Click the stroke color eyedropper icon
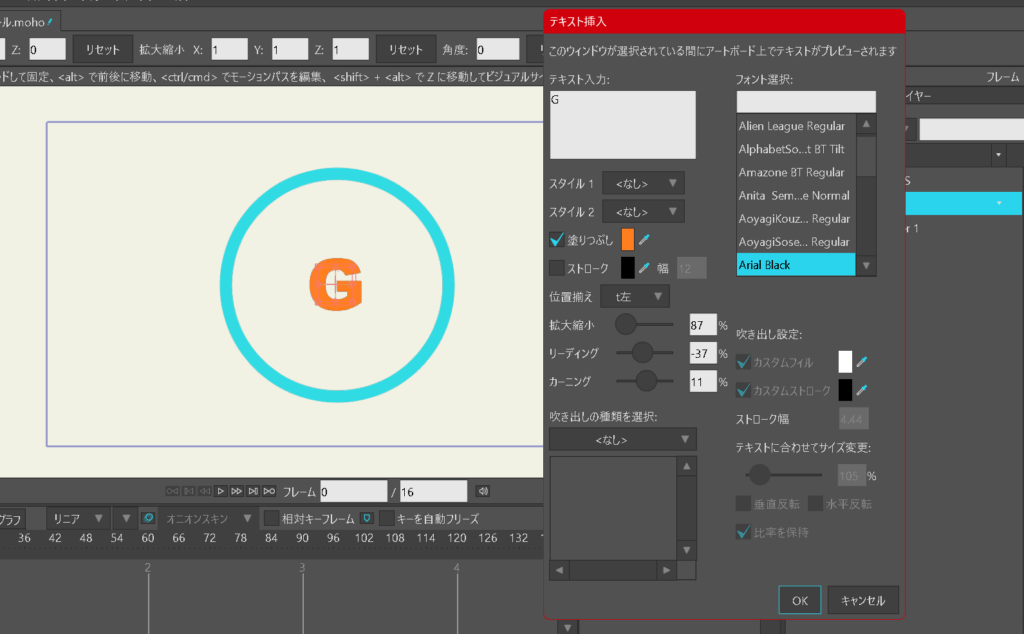The image size is (1024, 634). coord(645,268)
